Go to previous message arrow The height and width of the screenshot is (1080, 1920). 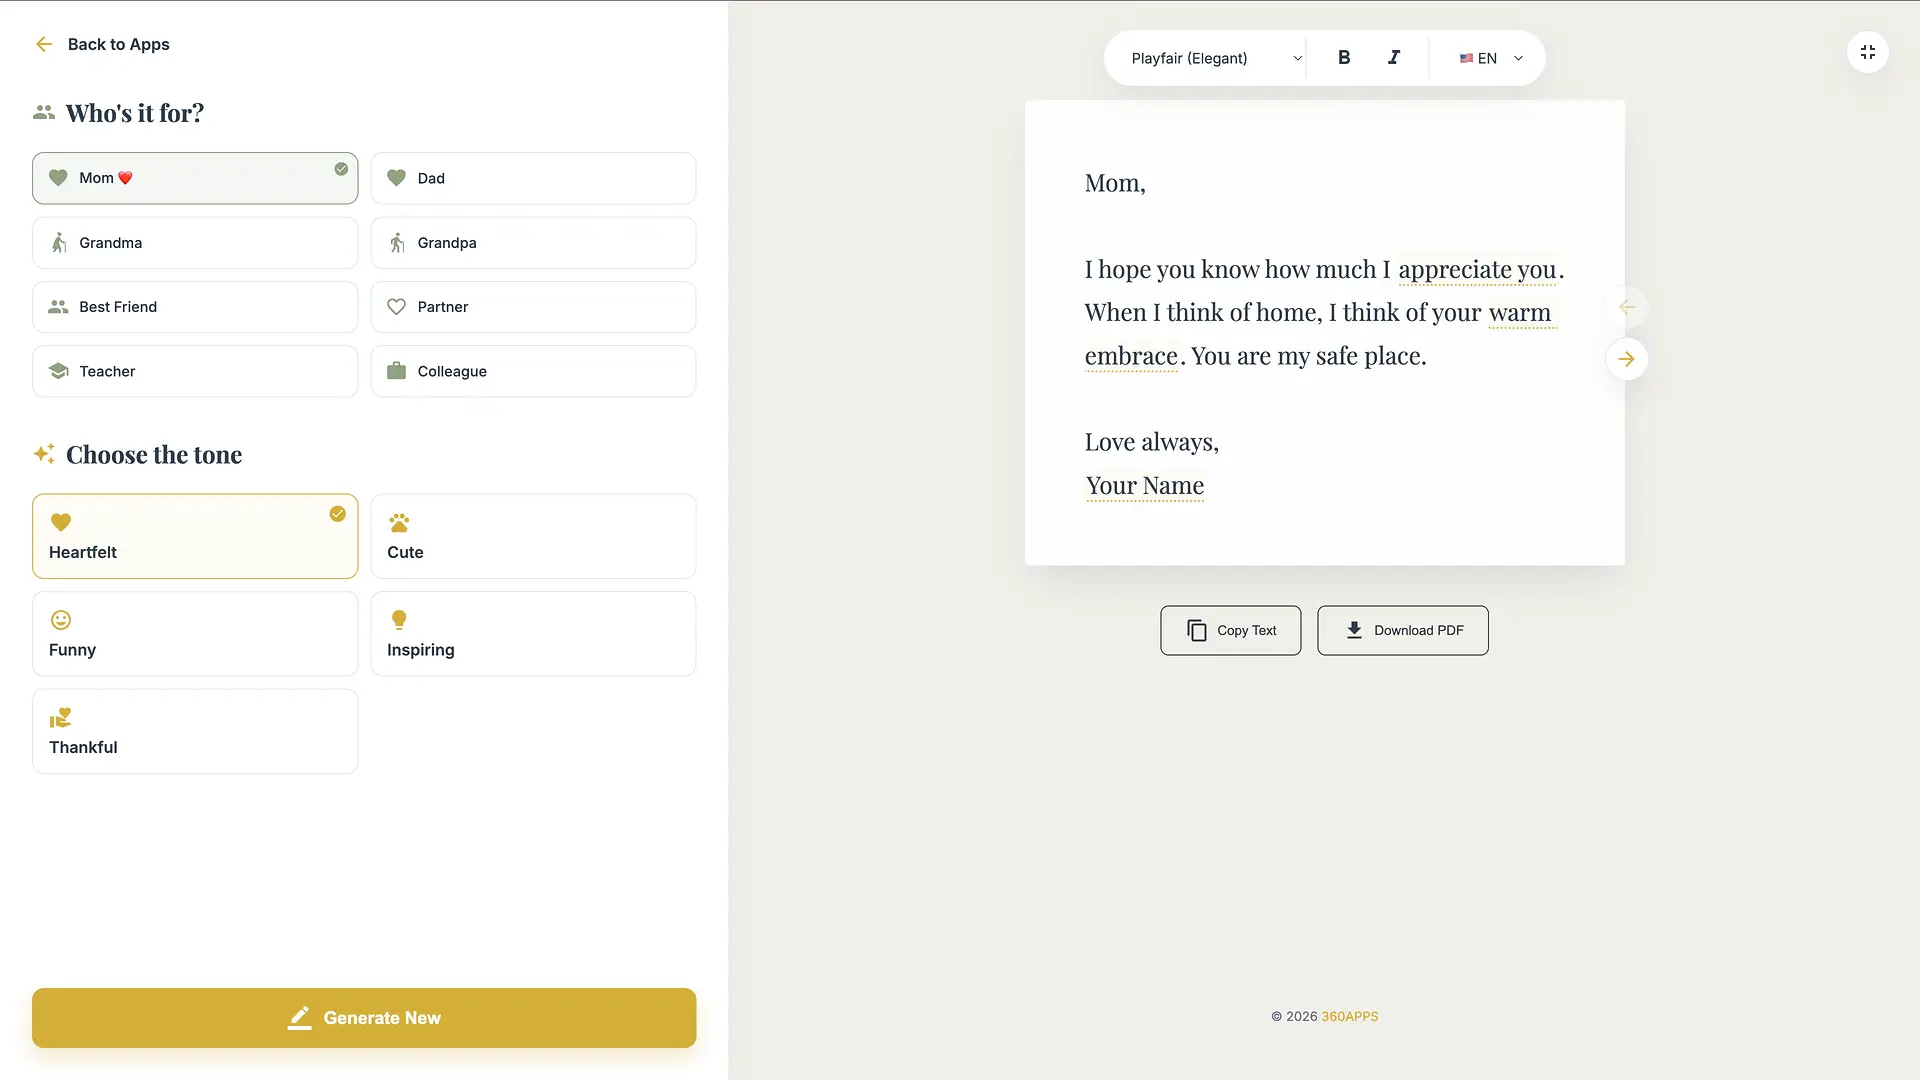(1627, 307)
